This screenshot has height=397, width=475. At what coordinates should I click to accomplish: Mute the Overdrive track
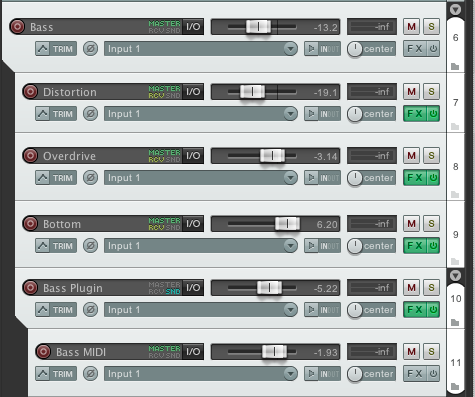coord(411,156)
